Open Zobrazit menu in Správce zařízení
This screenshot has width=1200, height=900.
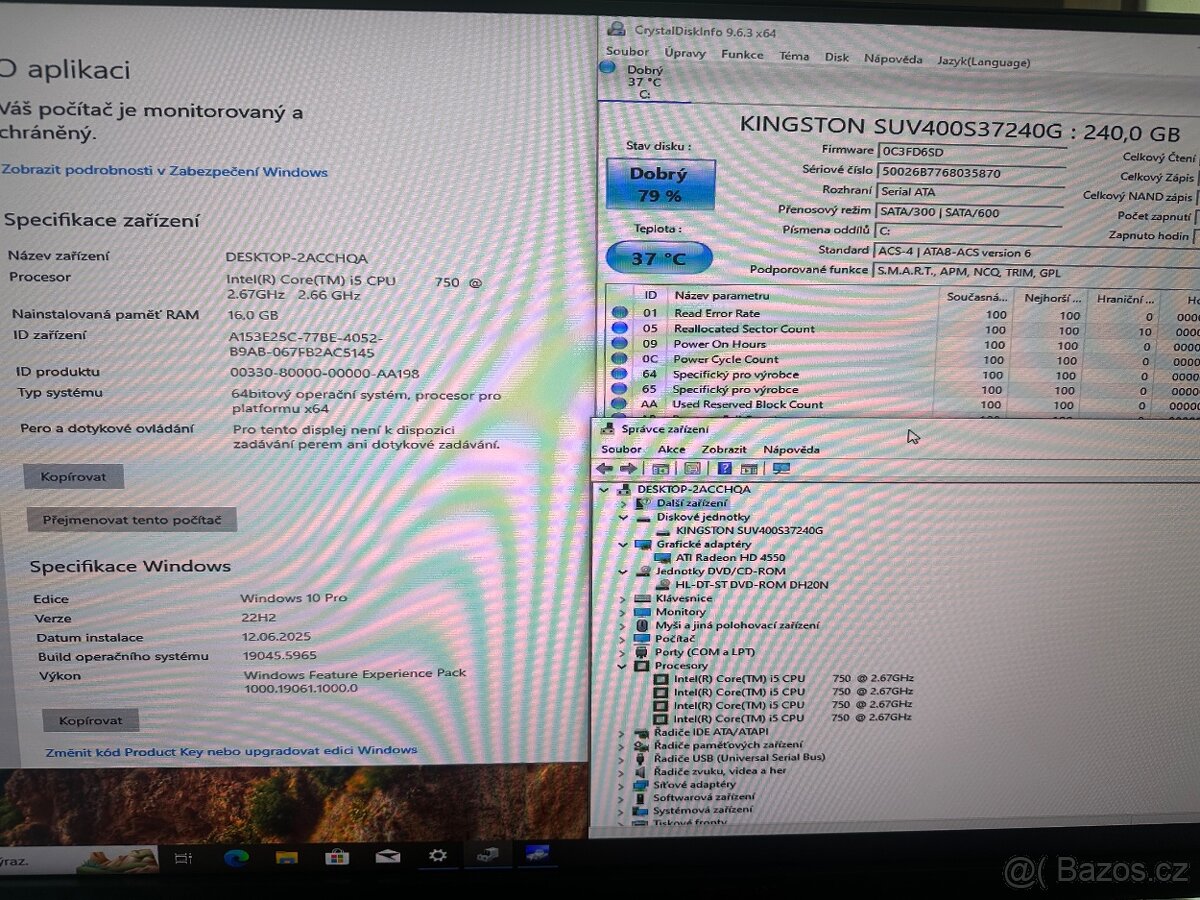(x=724, y=450)
